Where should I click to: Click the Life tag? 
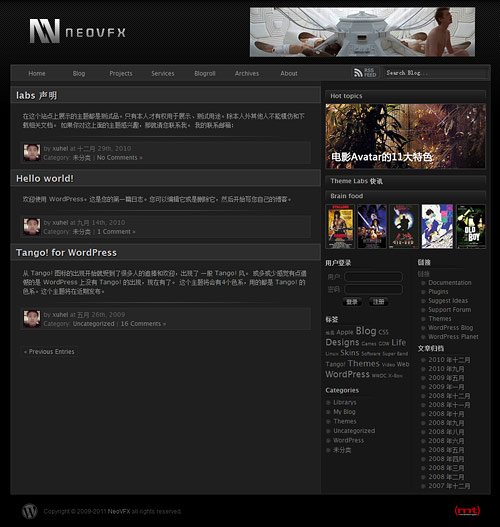(x=399, y=342)
